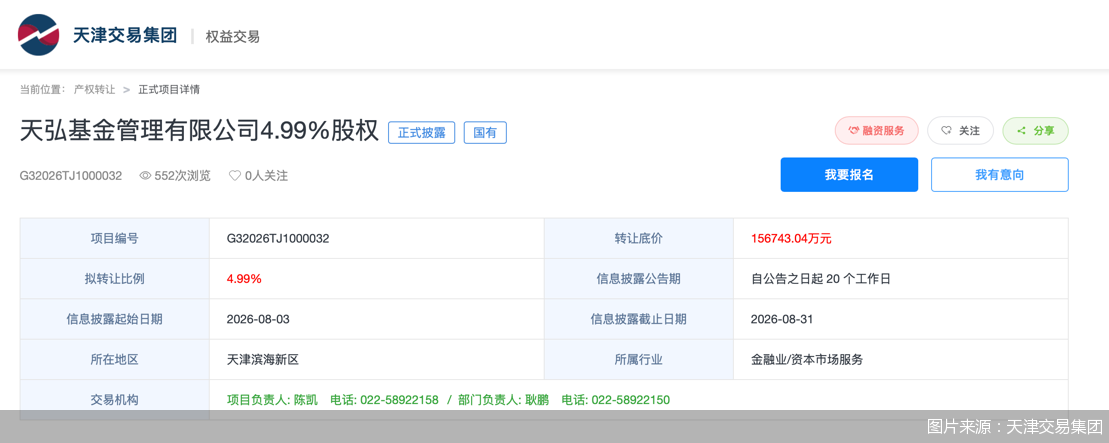Click 拟转让比例 label cell
This screenshot has height=443, width=1109.
pos(115,279)
